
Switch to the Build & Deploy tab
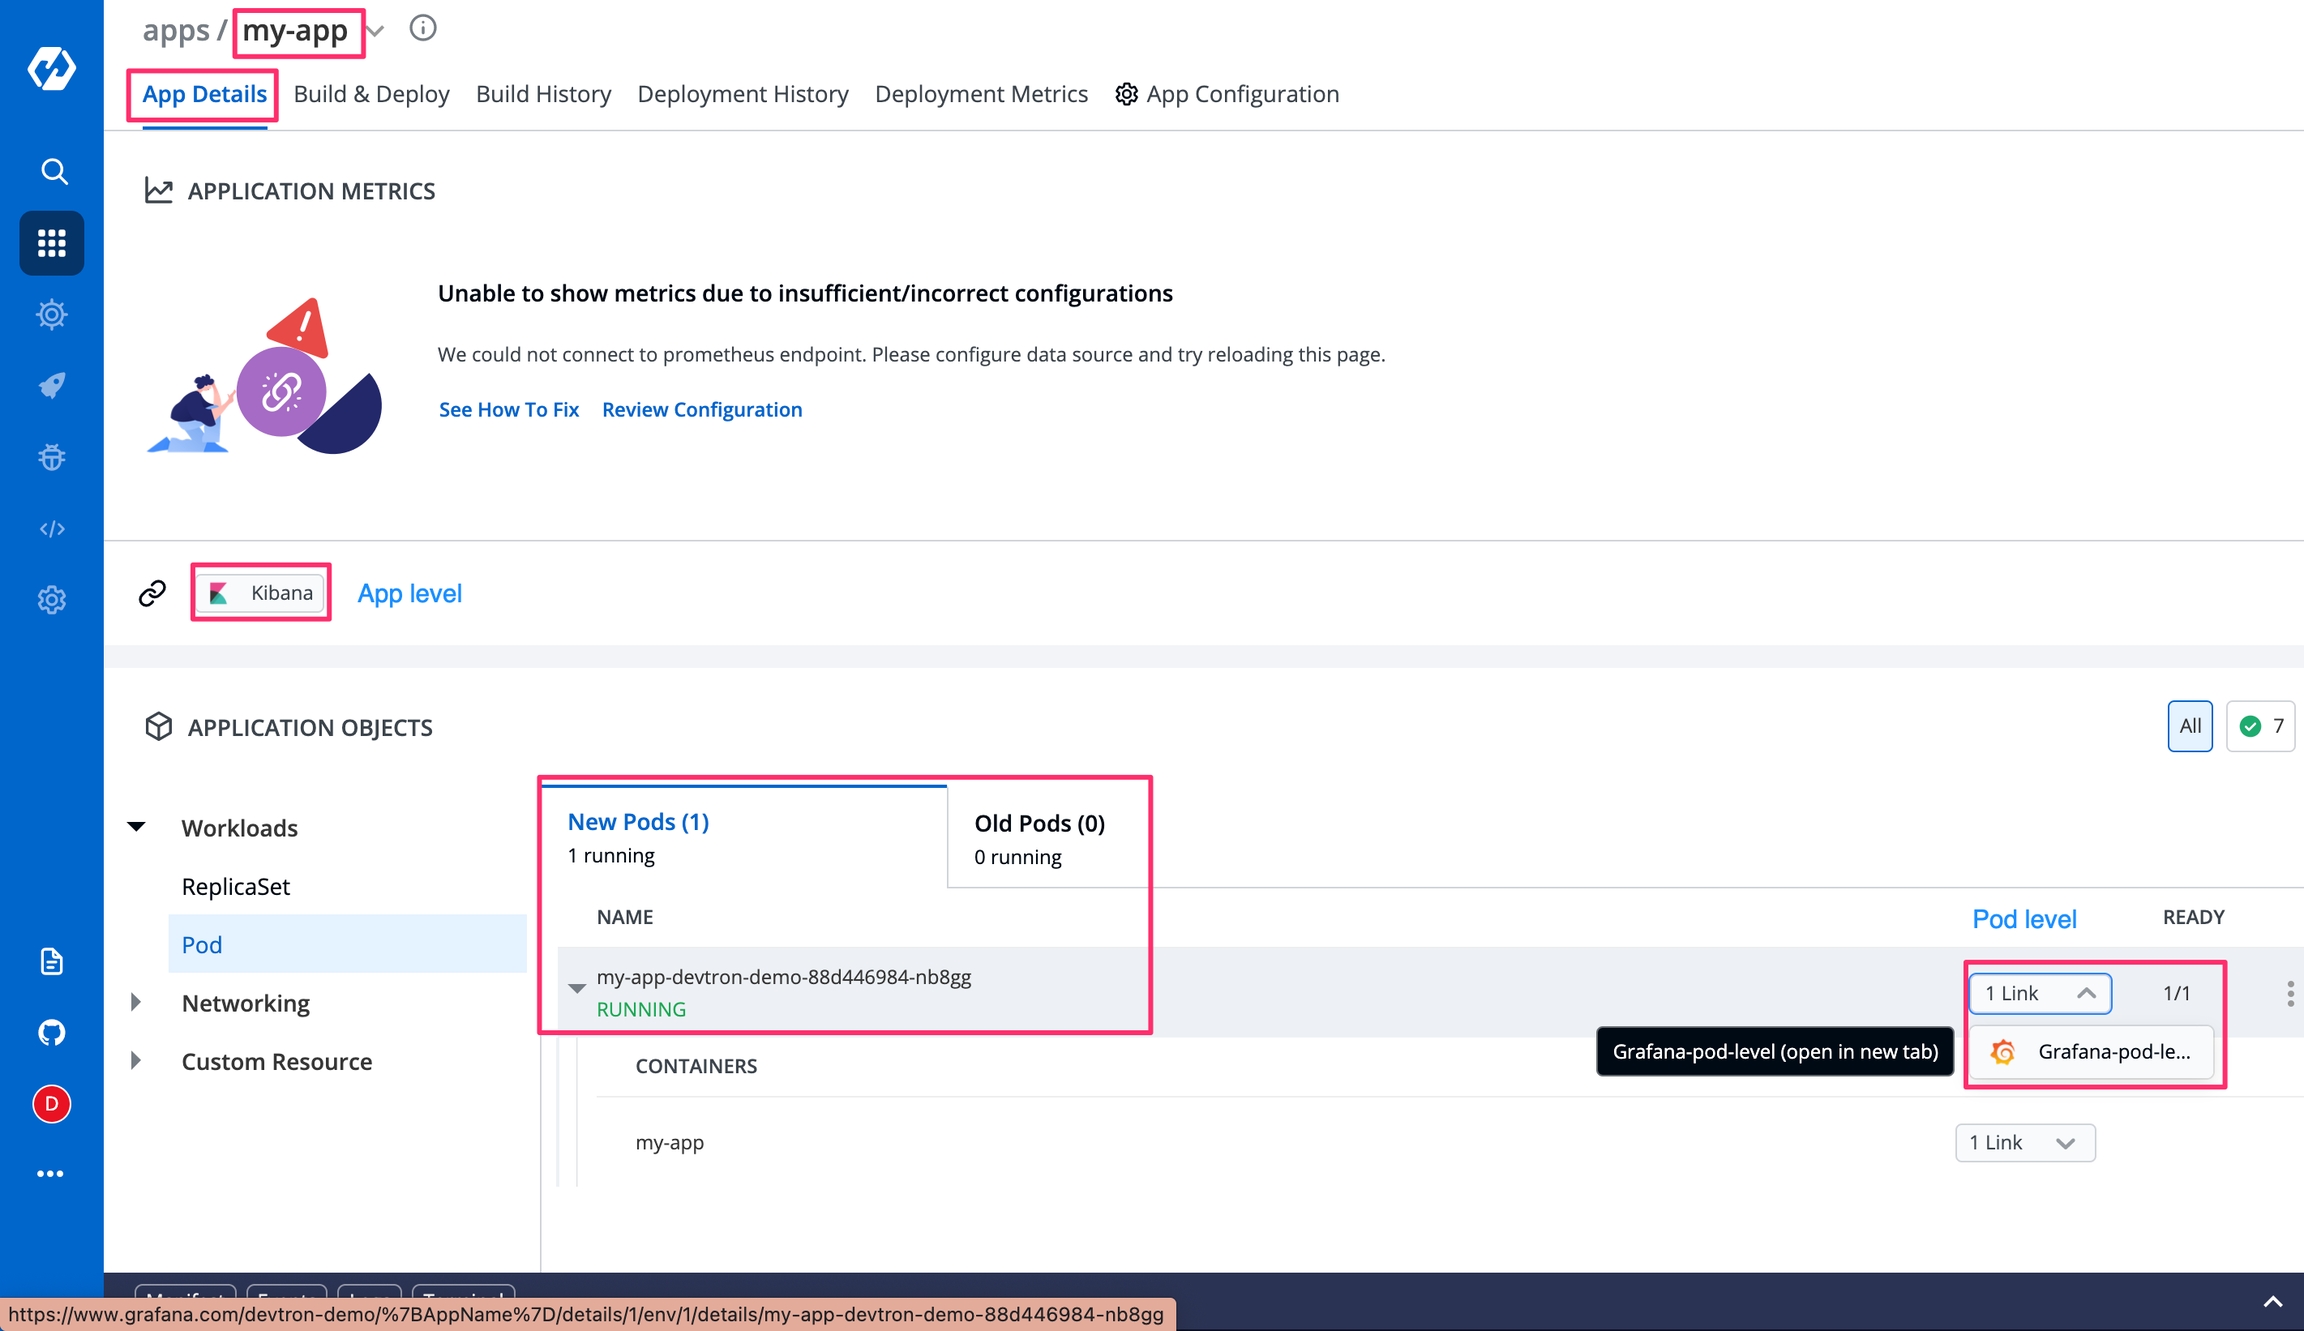click(371, 94)
